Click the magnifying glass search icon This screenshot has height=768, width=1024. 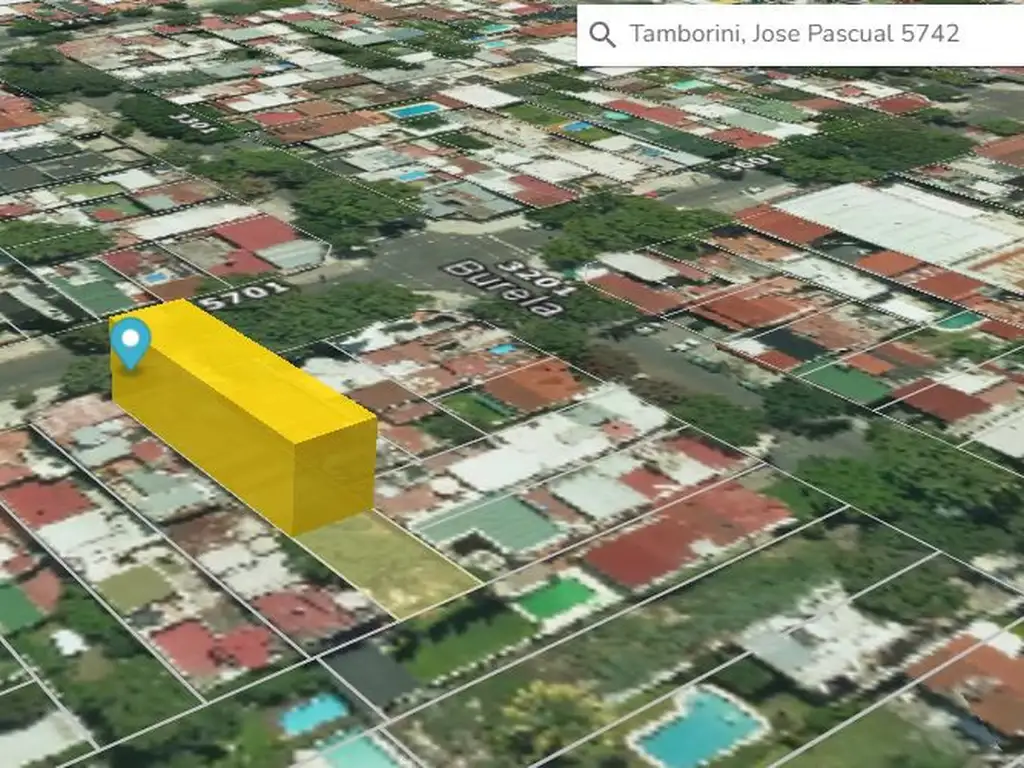[602, 35]
